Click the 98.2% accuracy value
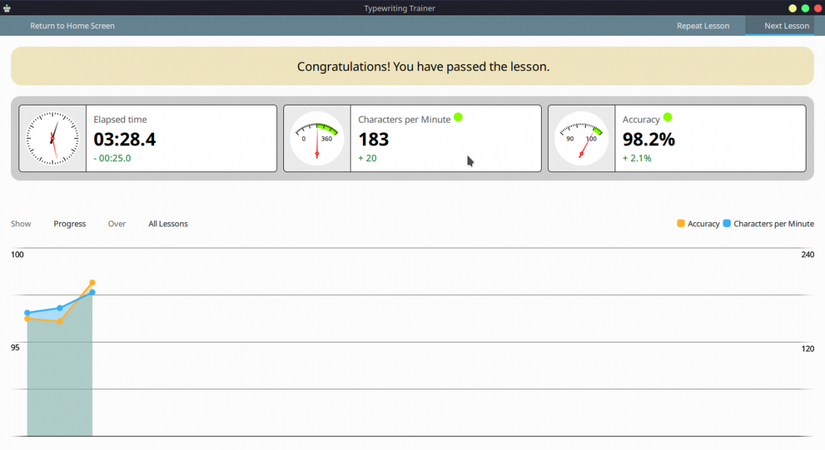Image resolution: width=825 pixels, height=450 pixels. 648,139
